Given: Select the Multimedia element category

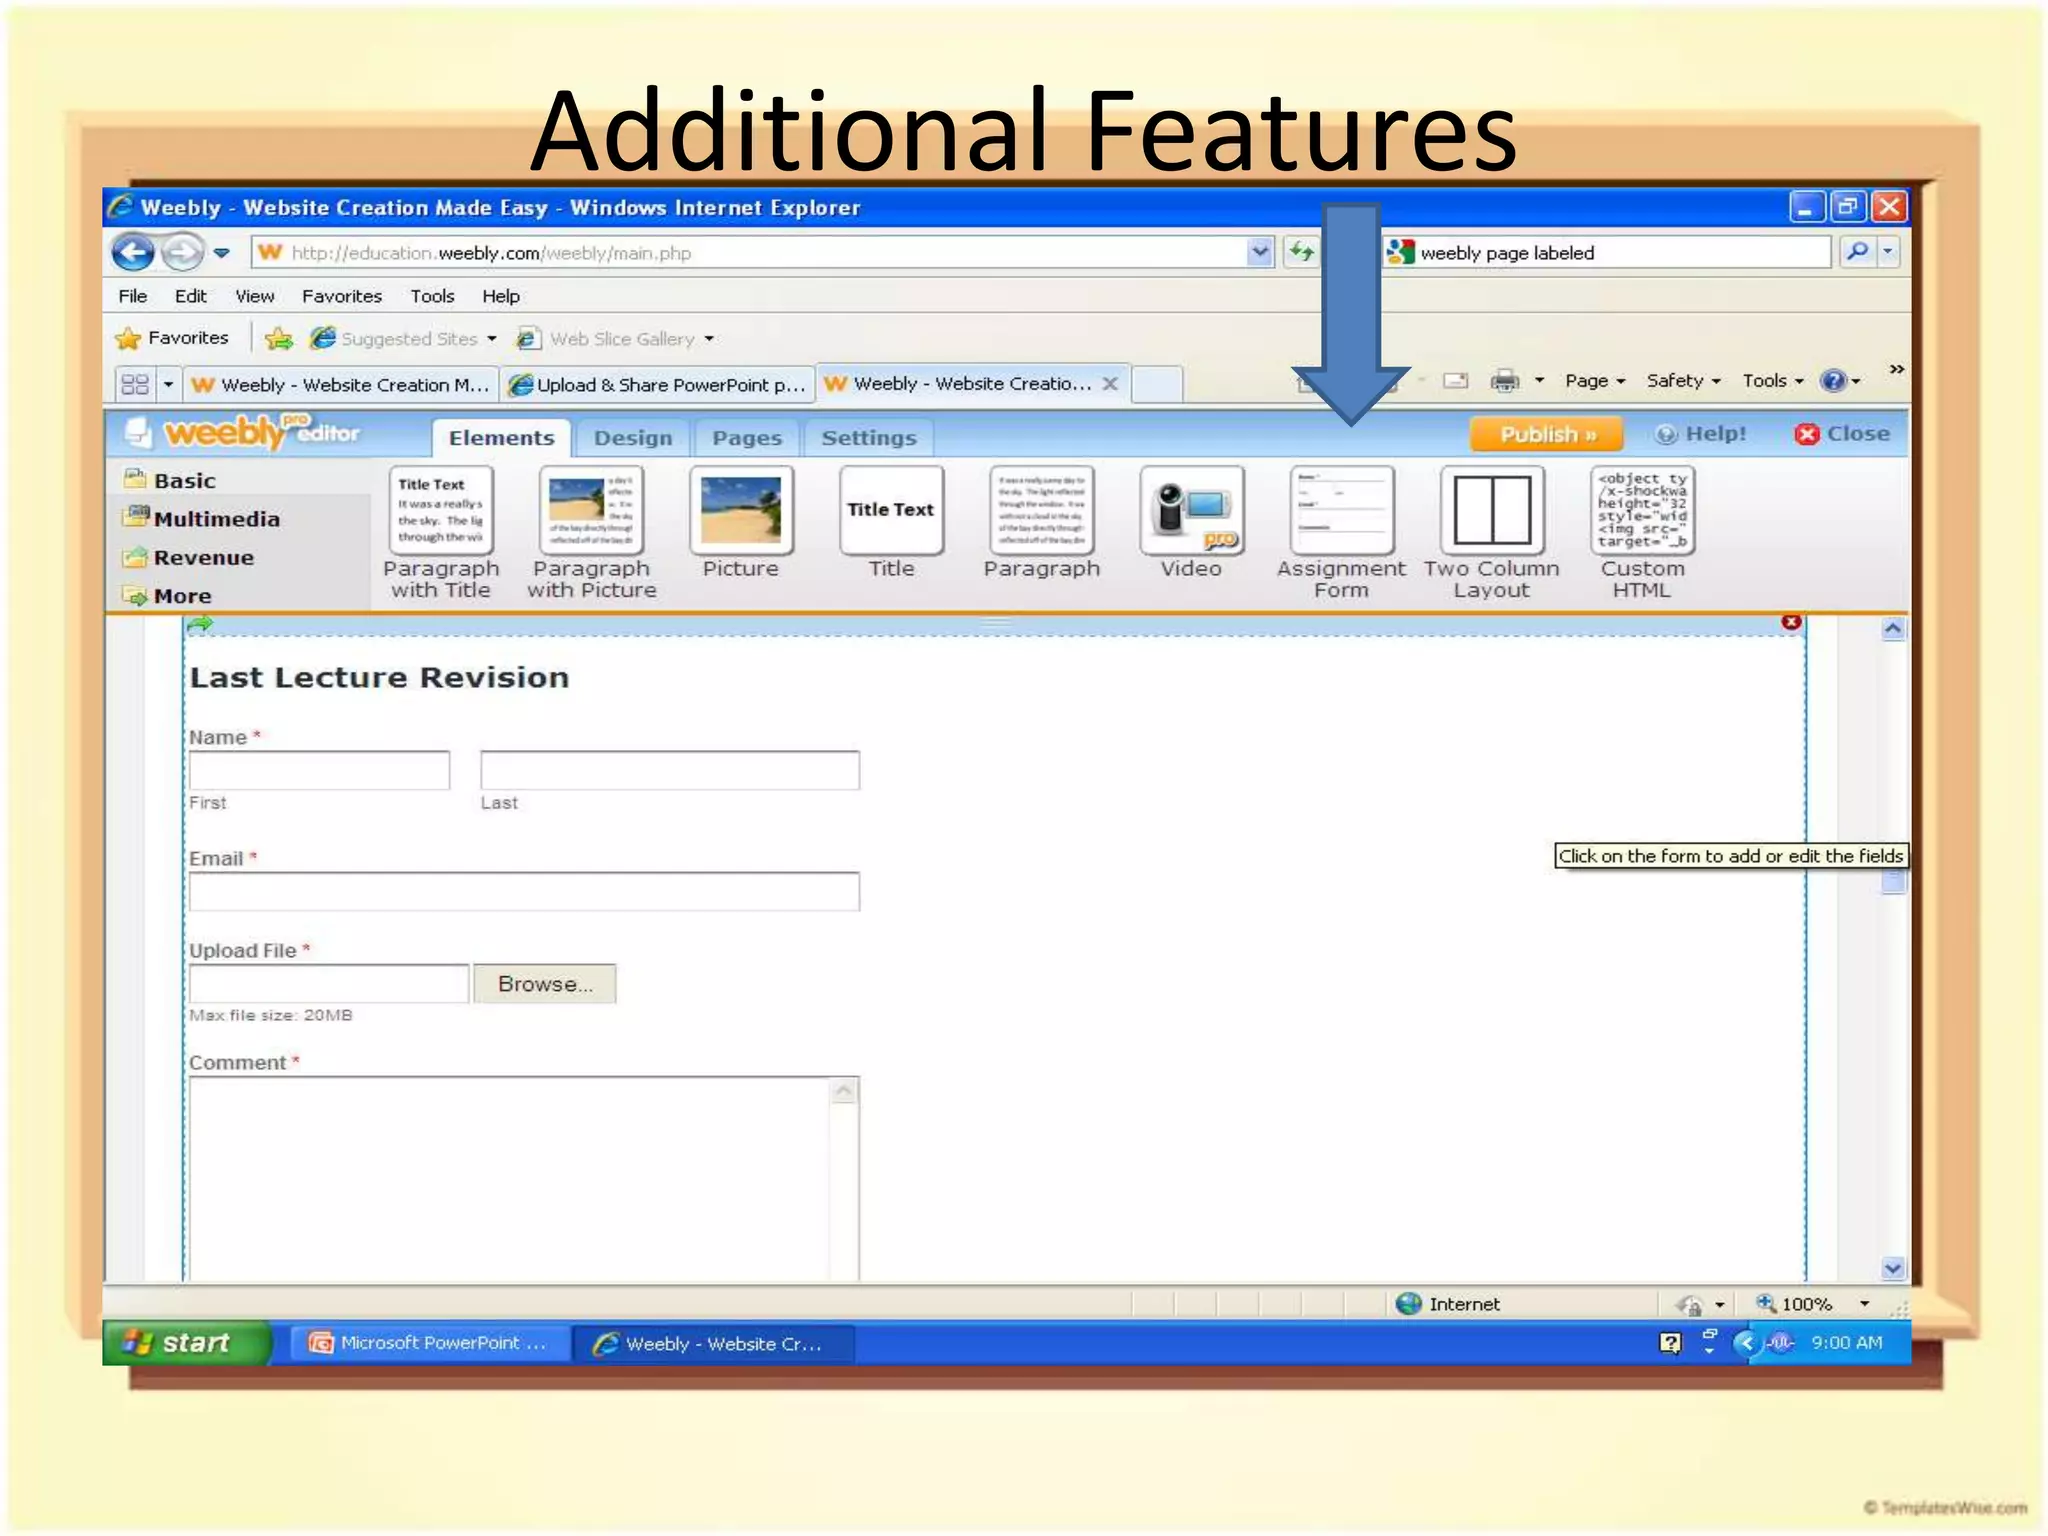Looking at the screenshot, I should (x=217, y=518).
